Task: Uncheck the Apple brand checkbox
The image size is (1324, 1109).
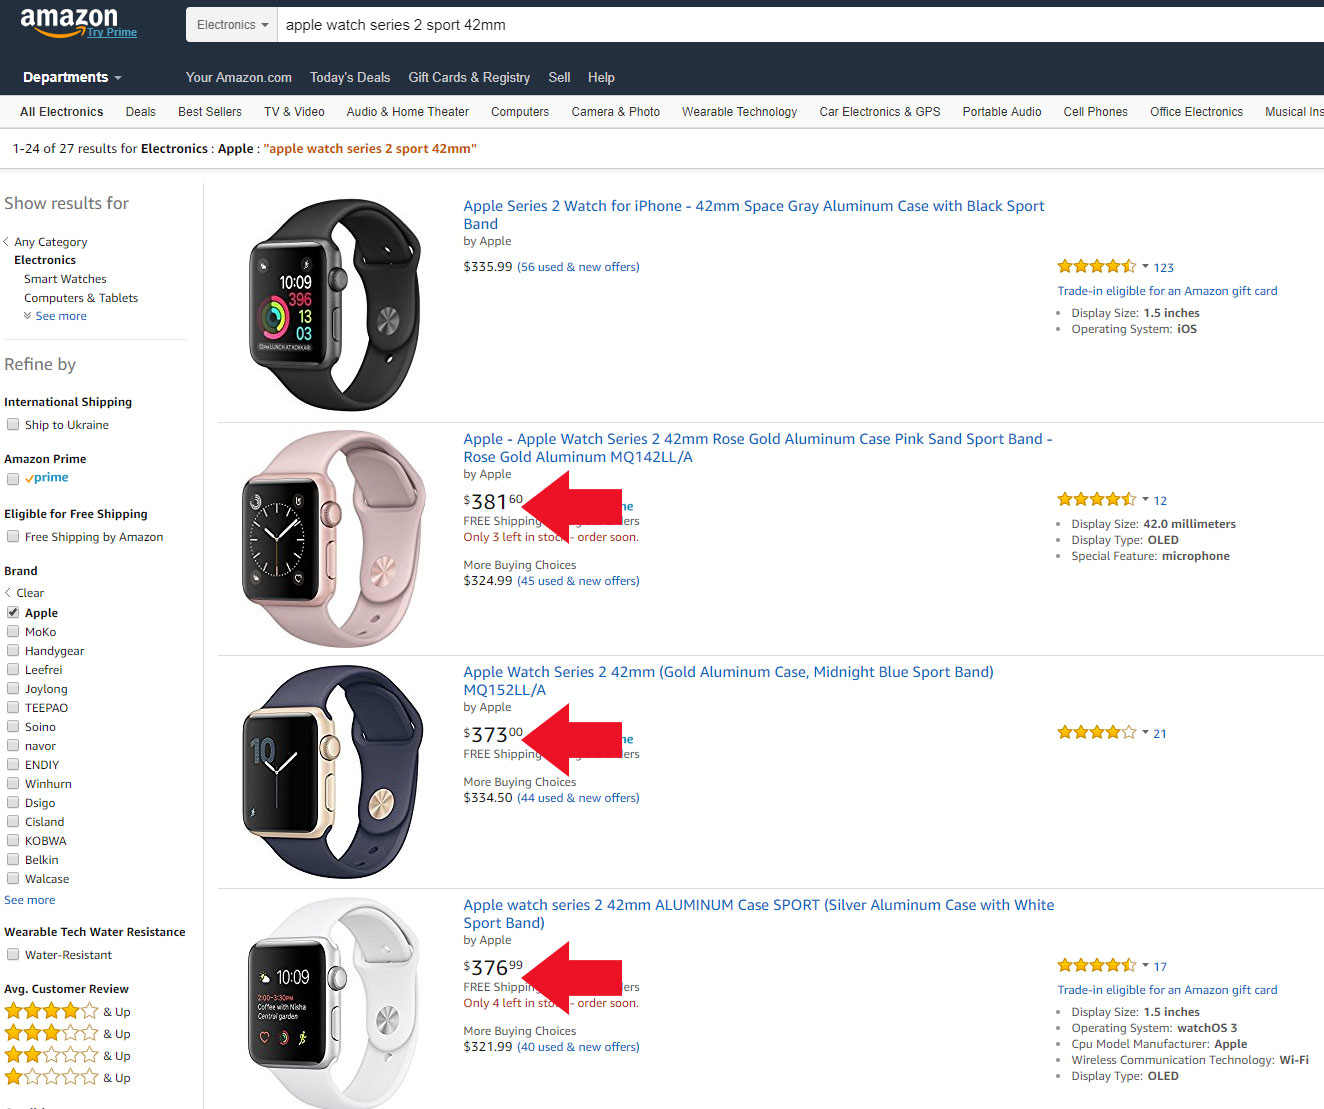Action: pyautogui.click(x=13, y=612)
